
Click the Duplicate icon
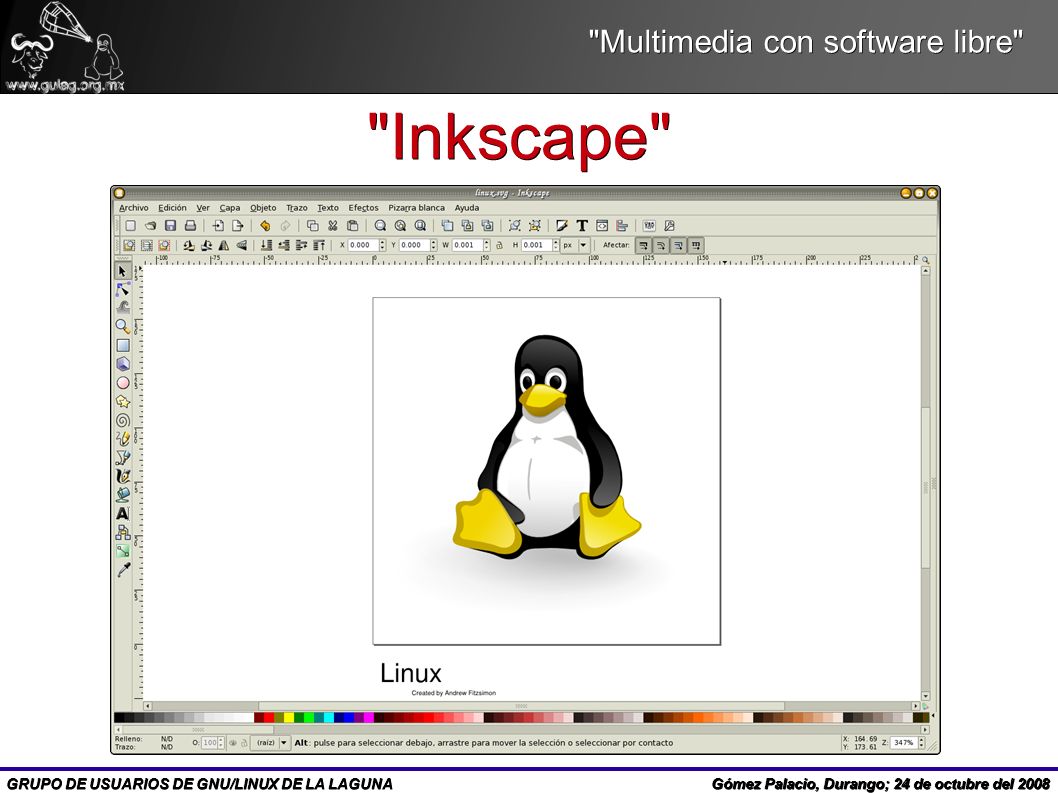tap(447, 225)
